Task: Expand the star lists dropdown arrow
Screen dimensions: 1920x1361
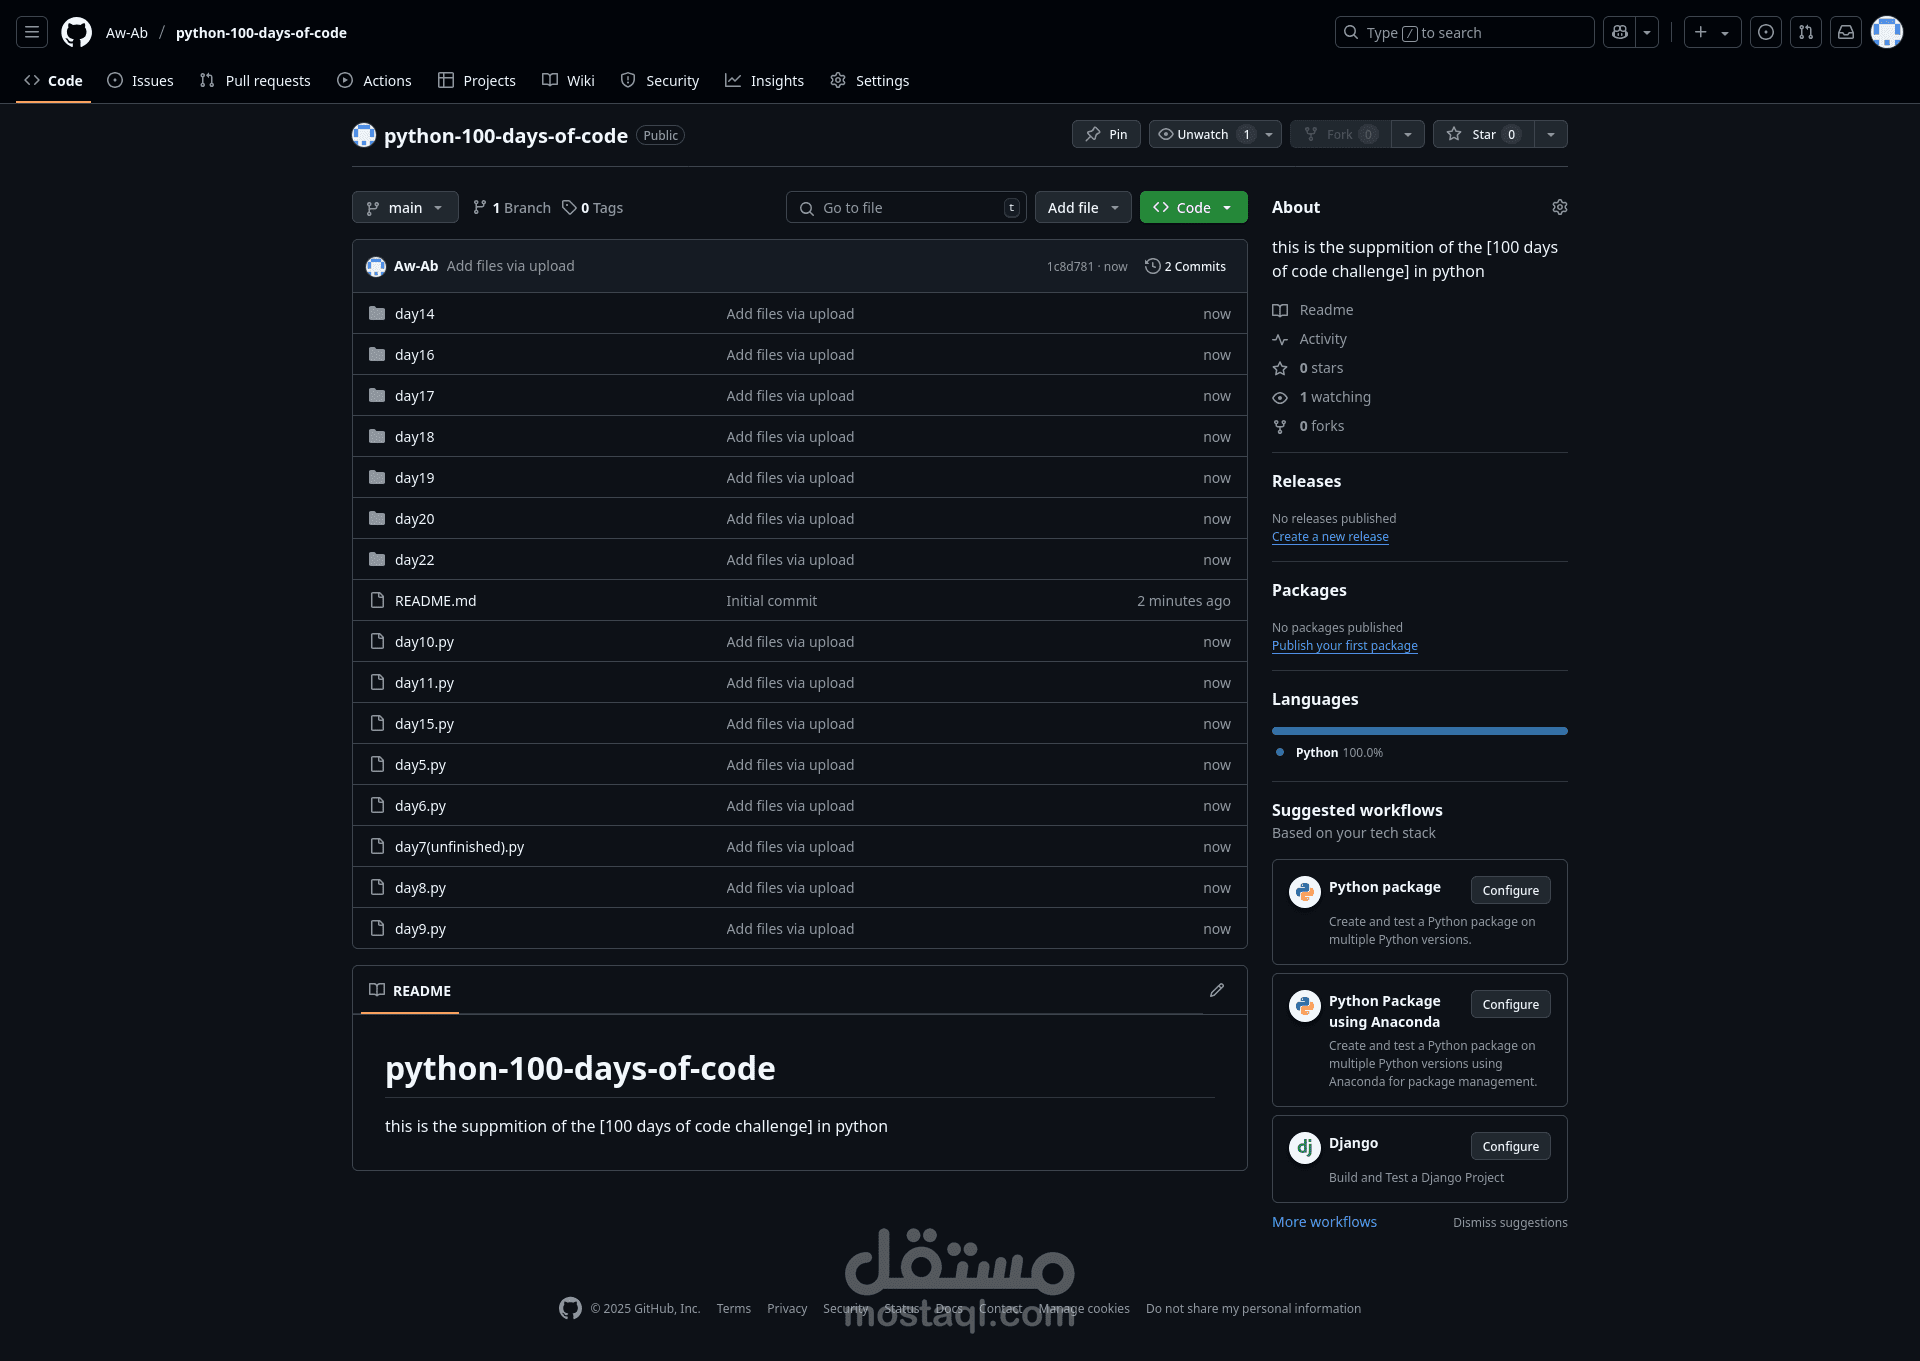Action: [x=1551, y=134]
